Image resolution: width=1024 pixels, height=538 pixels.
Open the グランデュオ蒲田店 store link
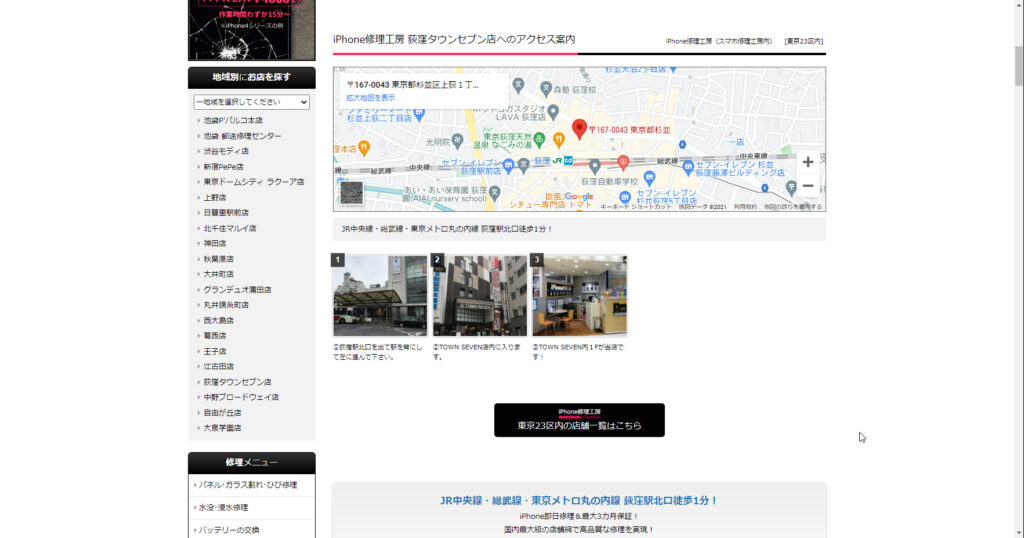237,290
